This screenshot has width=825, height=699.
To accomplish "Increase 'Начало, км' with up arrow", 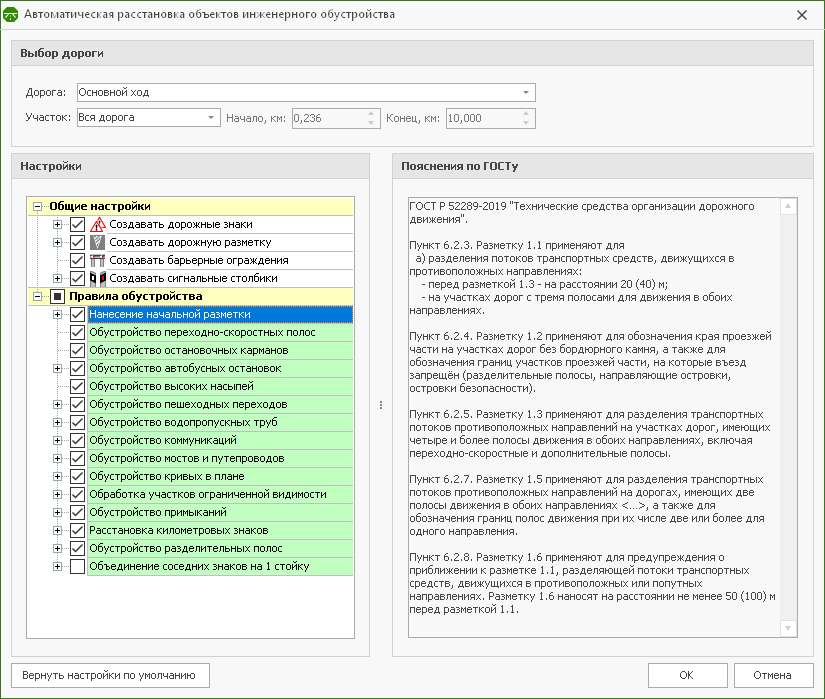I will coord(371,114).
